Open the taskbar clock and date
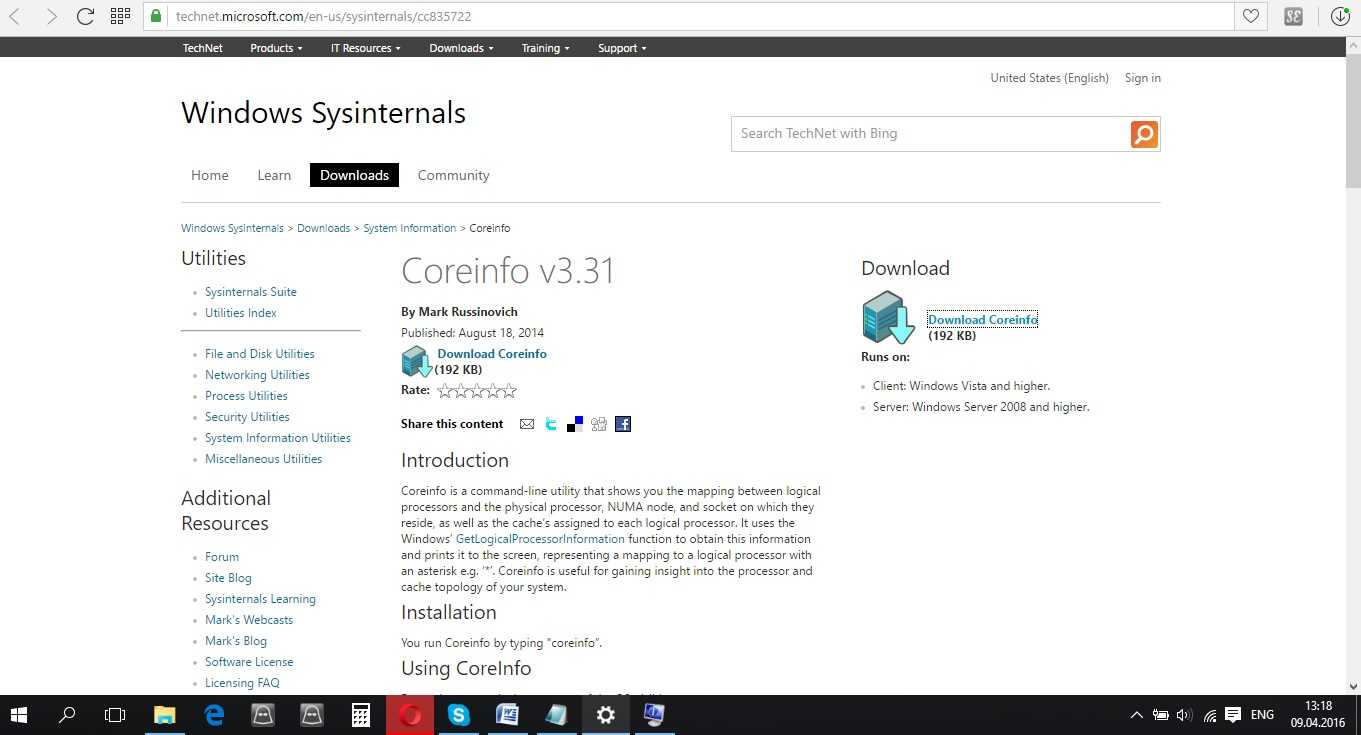 [1317, 715]
